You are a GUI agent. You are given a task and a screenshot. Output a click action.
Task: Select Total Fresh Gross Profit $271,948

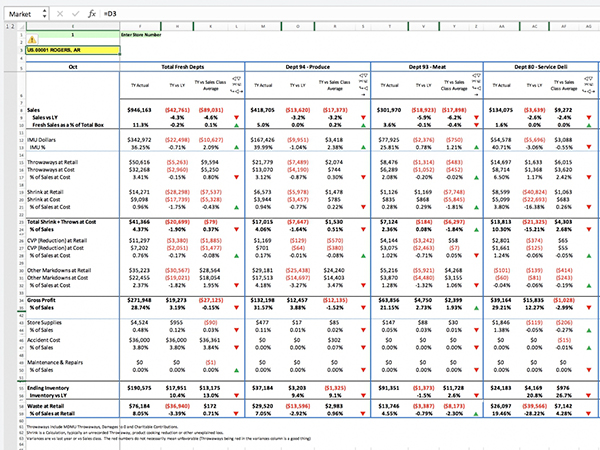(x=139, y=300)
